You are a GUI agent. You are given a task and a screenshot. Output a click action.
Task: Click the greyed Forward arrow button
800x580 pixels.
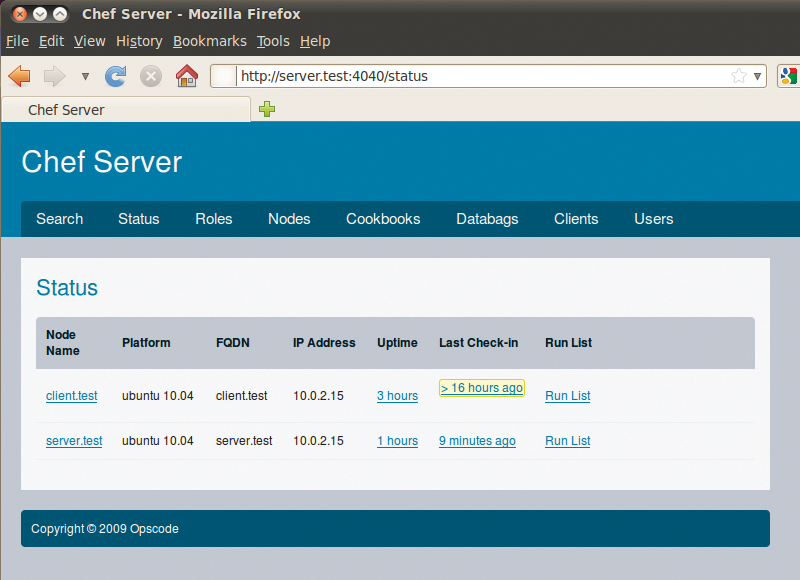55,76
